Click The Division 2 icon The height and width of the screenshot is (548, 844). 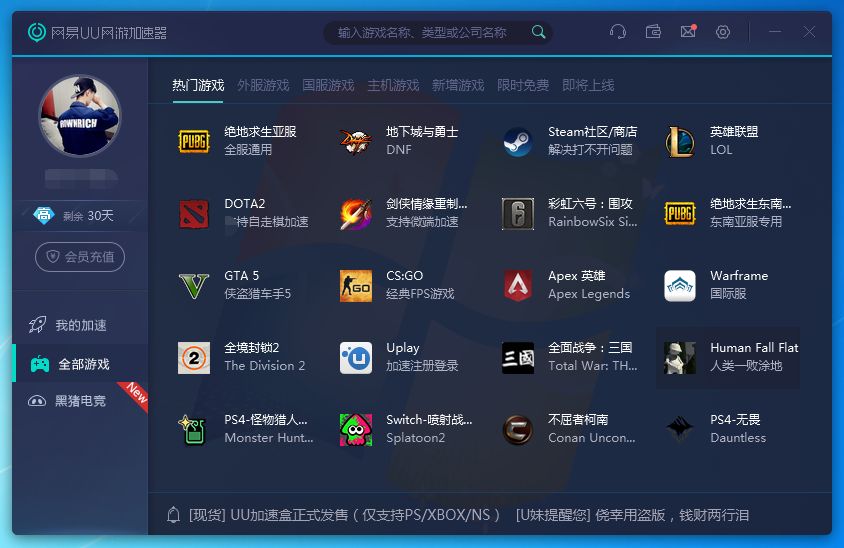click(194, 357)
